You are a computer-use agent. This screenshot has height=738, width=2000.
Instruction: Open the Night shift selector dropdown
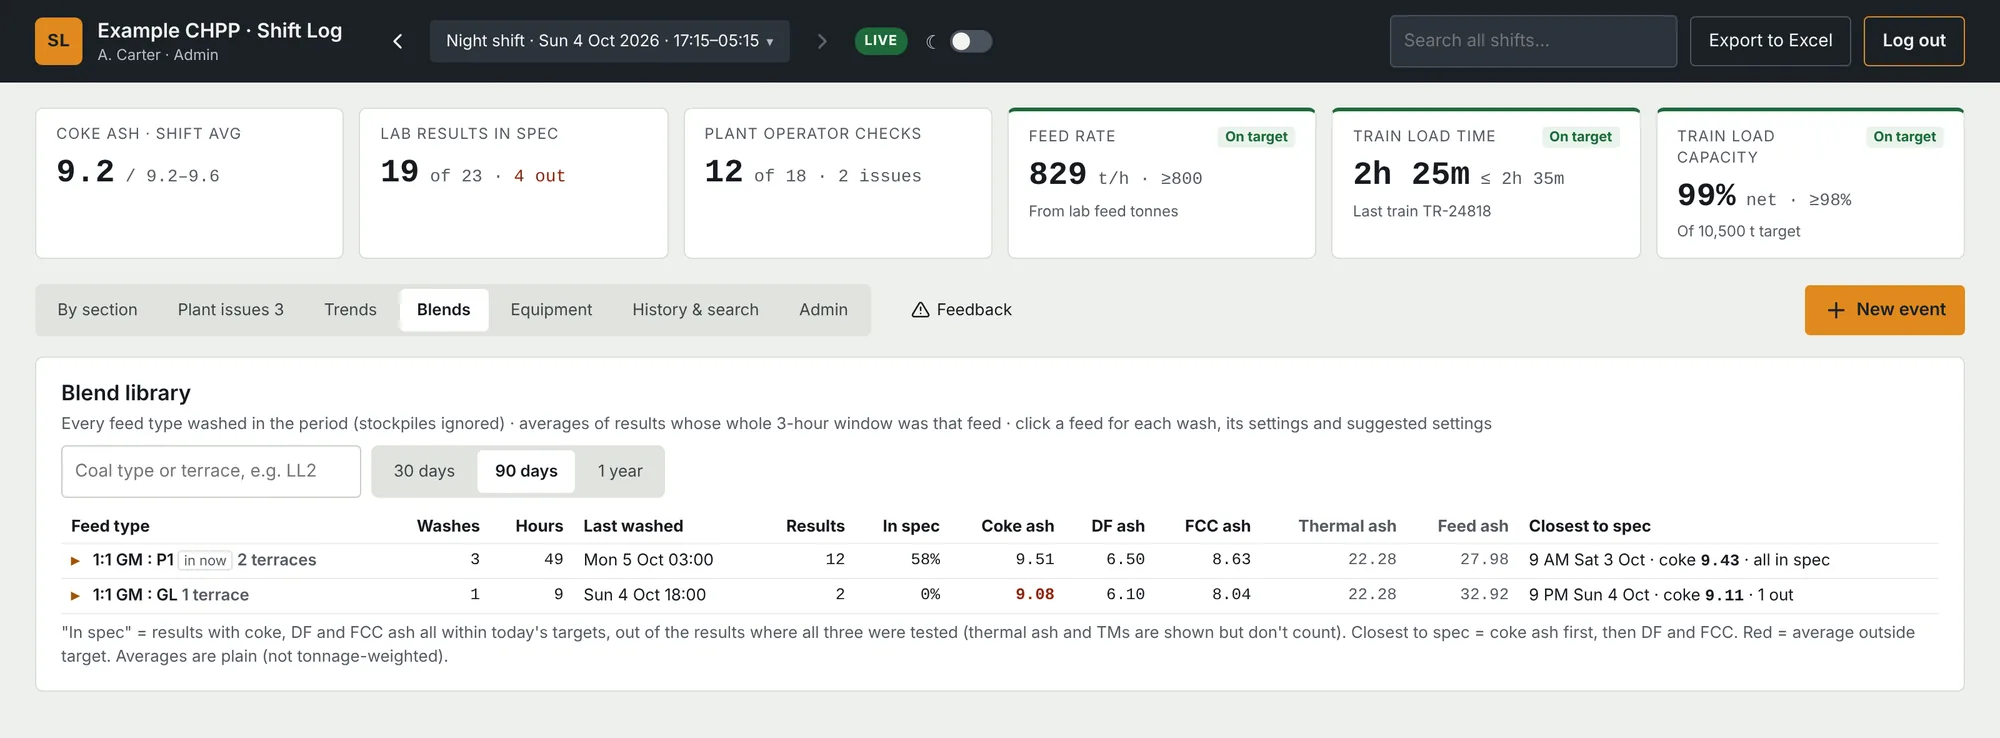pyautogui.click(x=610, y=41)
